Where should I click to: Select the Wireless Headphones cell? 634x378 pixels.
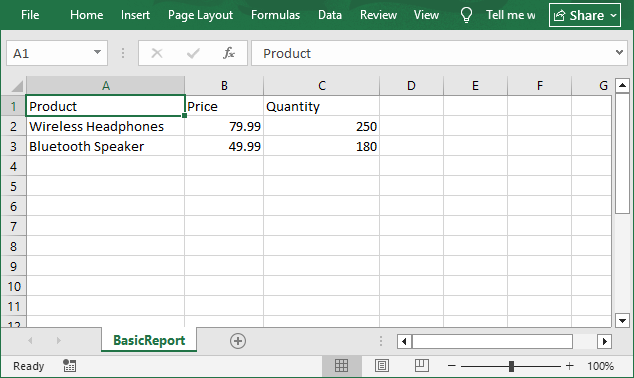click(105, 126)
